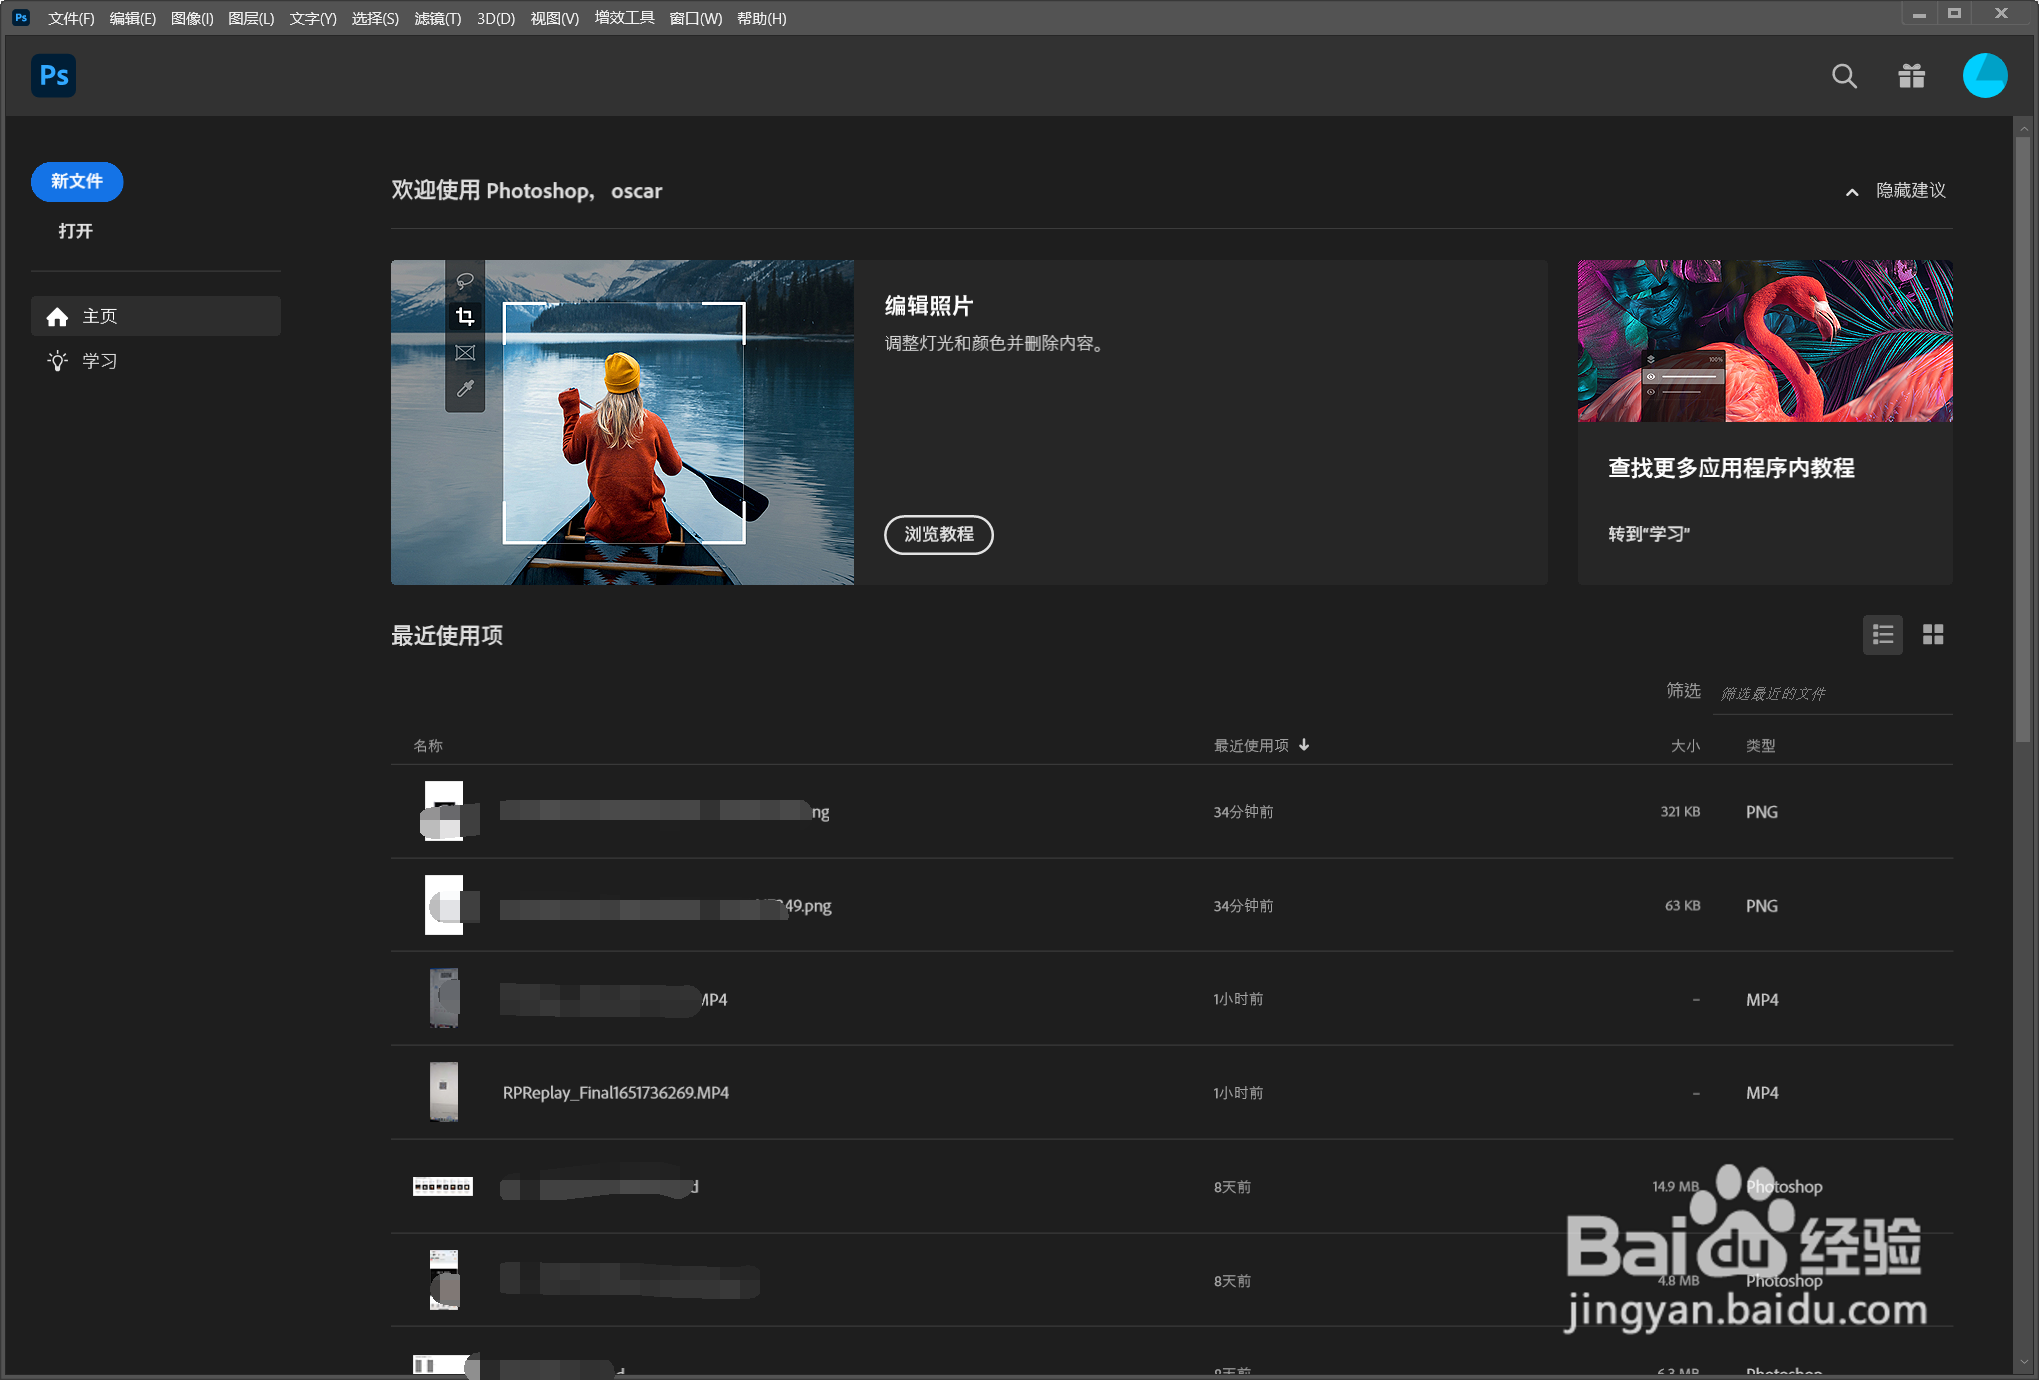The height and width of the screenshot is (1380, 2039).
Task: Switch recent files to list view
Action: point(1882,635)
